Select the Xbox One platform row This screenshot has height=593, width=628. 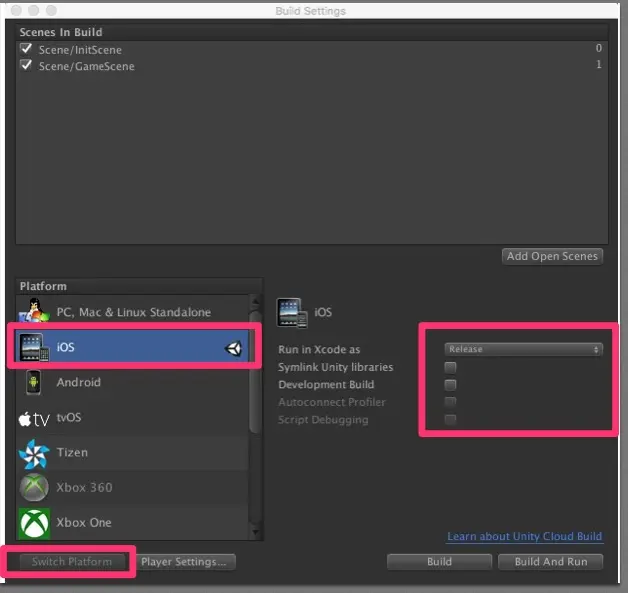(132, 523)
